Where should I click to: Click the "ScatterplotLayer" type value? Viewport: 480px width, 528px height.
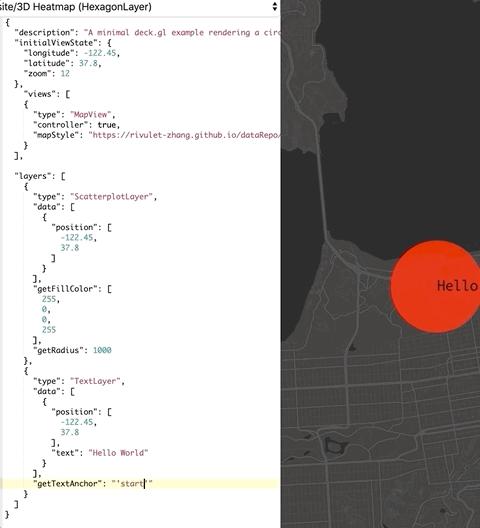[111, 197]
